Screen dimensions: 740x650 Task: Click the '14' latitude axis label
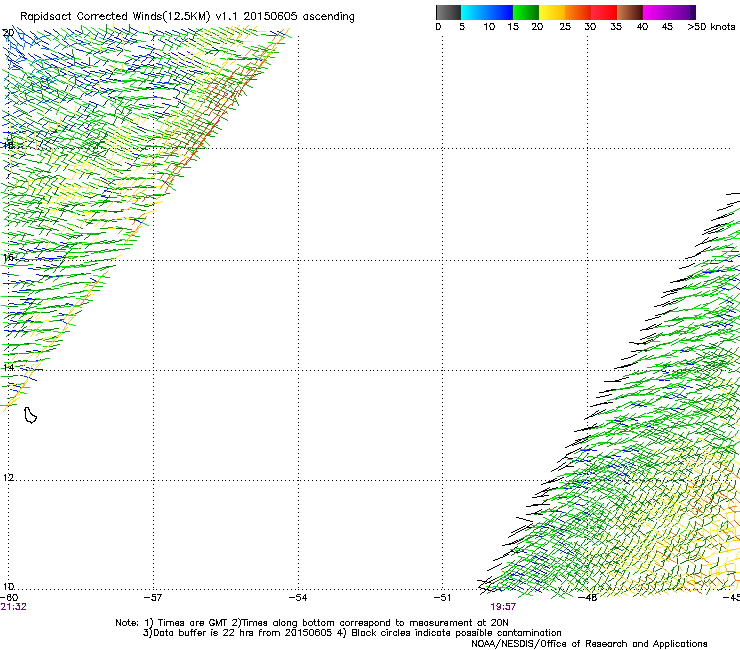pos(8,368)
